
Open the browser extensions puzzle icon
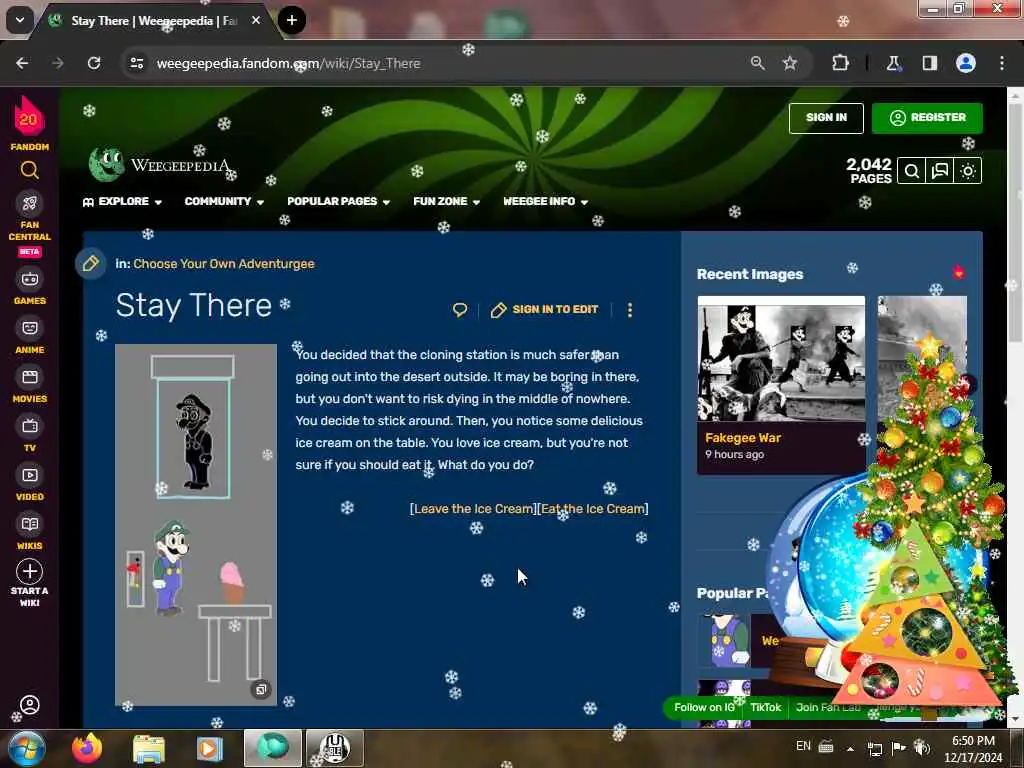(840, 63)
